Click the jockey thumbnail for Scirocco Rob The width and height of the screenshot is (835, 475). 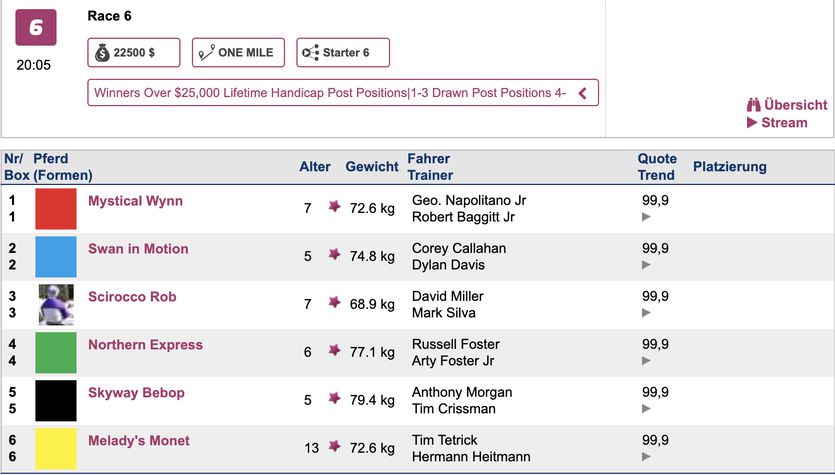pos(56,305)
